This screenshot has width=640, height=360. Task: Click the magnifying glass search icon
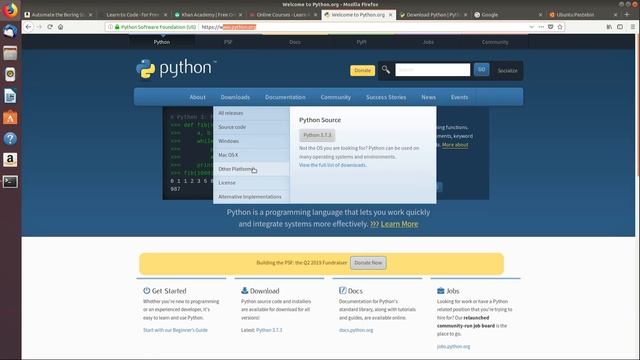386,70
